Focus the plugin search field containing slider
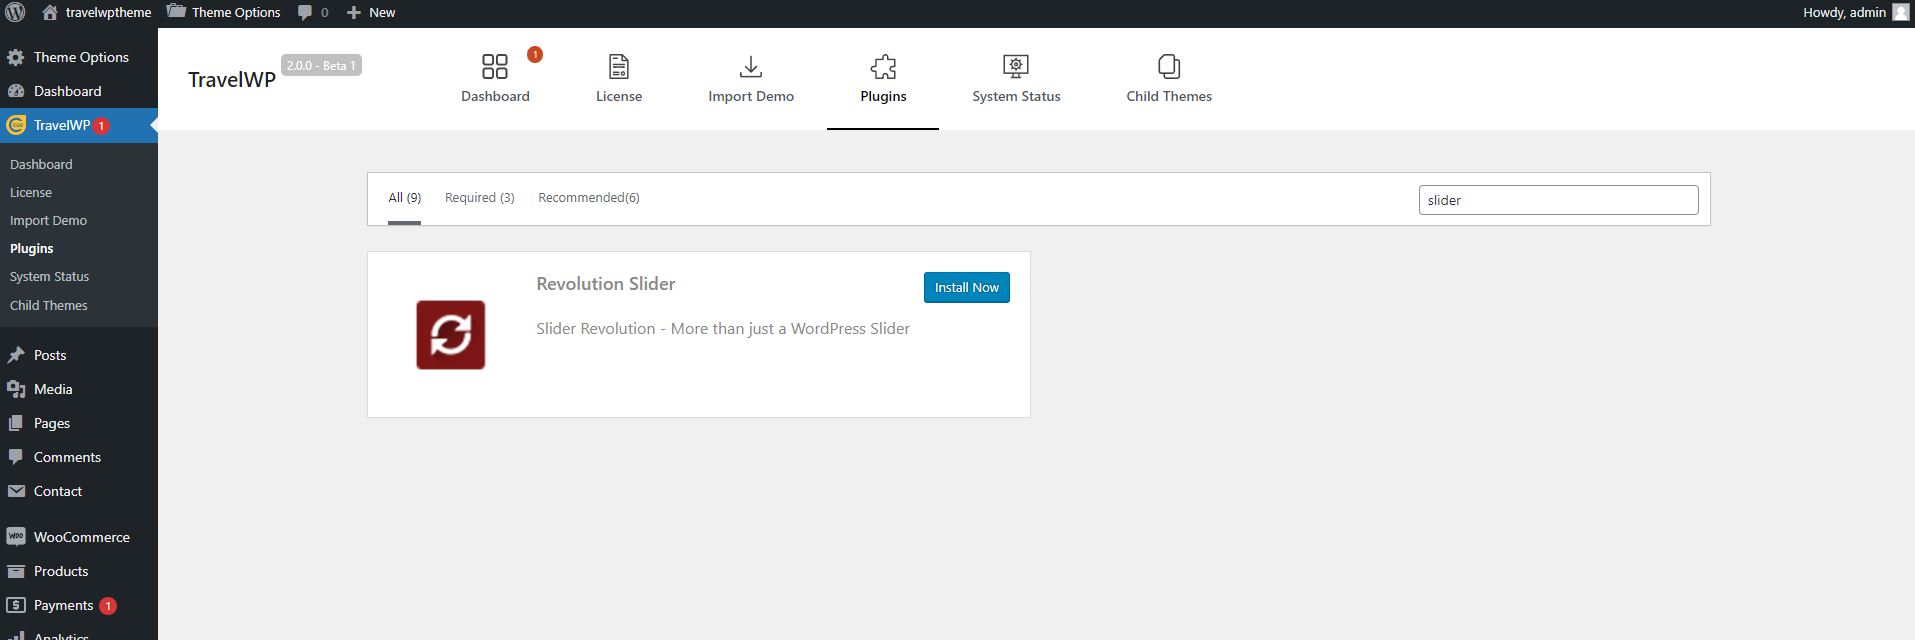1915x640 pixels. [1558, 200]
